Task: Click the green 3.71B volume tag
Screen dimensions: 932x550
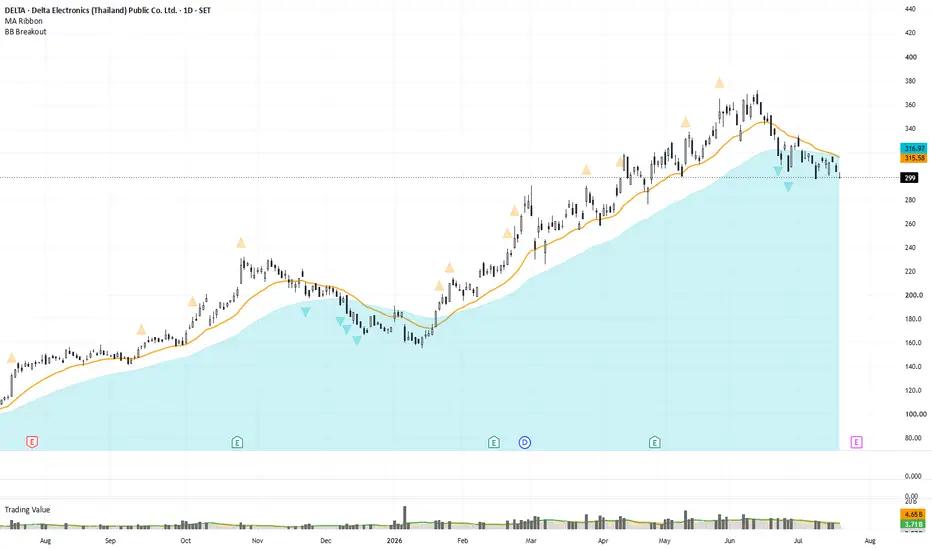Action: [x=914, y=524]
